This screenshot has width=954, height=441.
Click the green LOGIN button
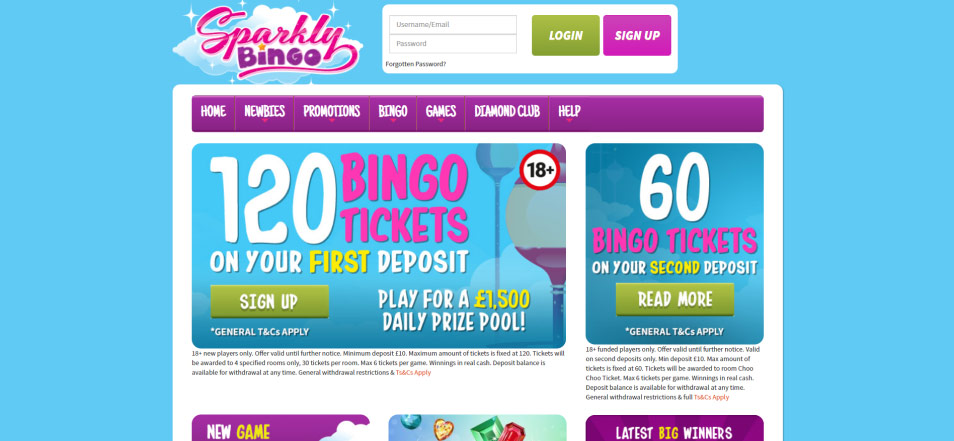[565, 35]
